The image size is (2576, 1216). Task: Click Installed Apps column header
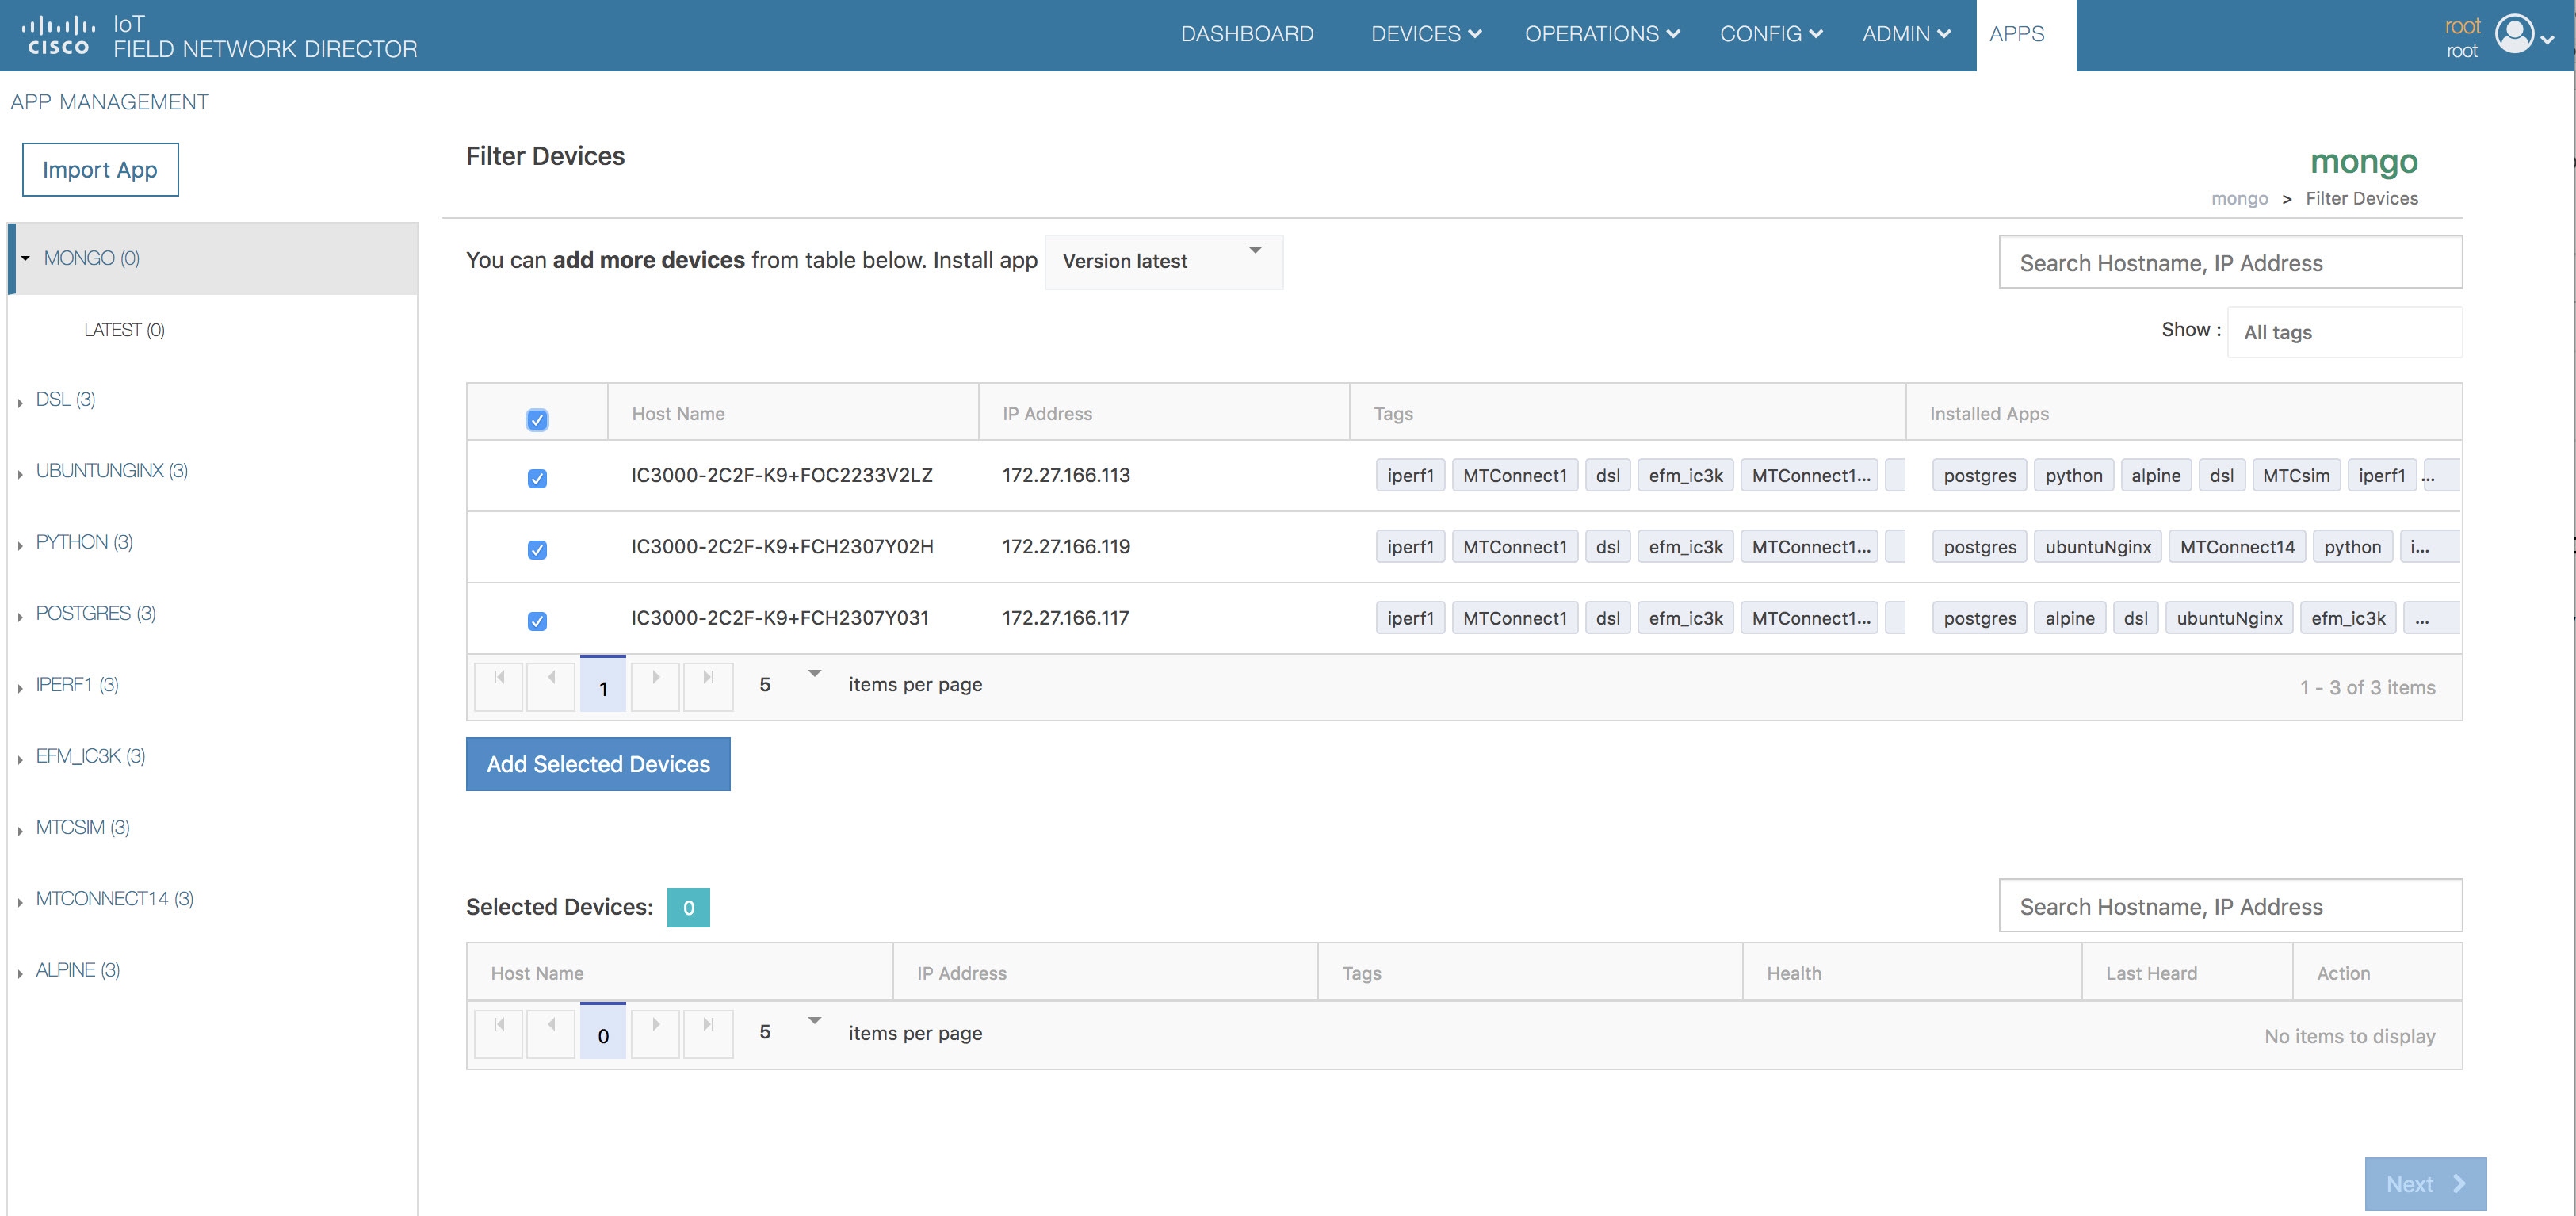[x=2184, y=413]
